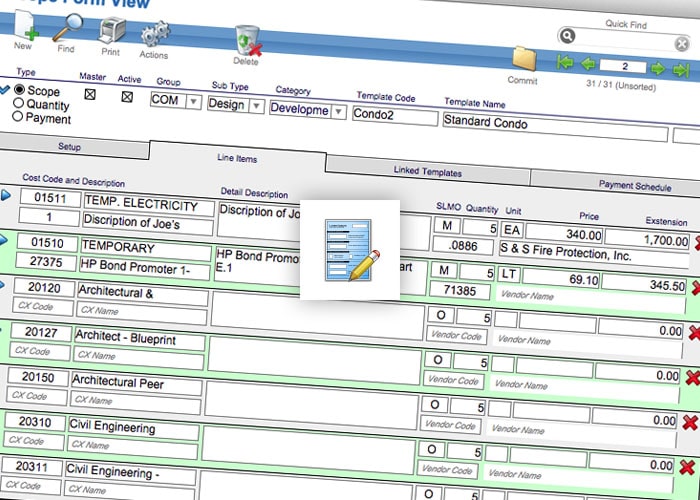Expand row 20120 blue arrow
Viewport: 700px width, 500px height.
2,284
